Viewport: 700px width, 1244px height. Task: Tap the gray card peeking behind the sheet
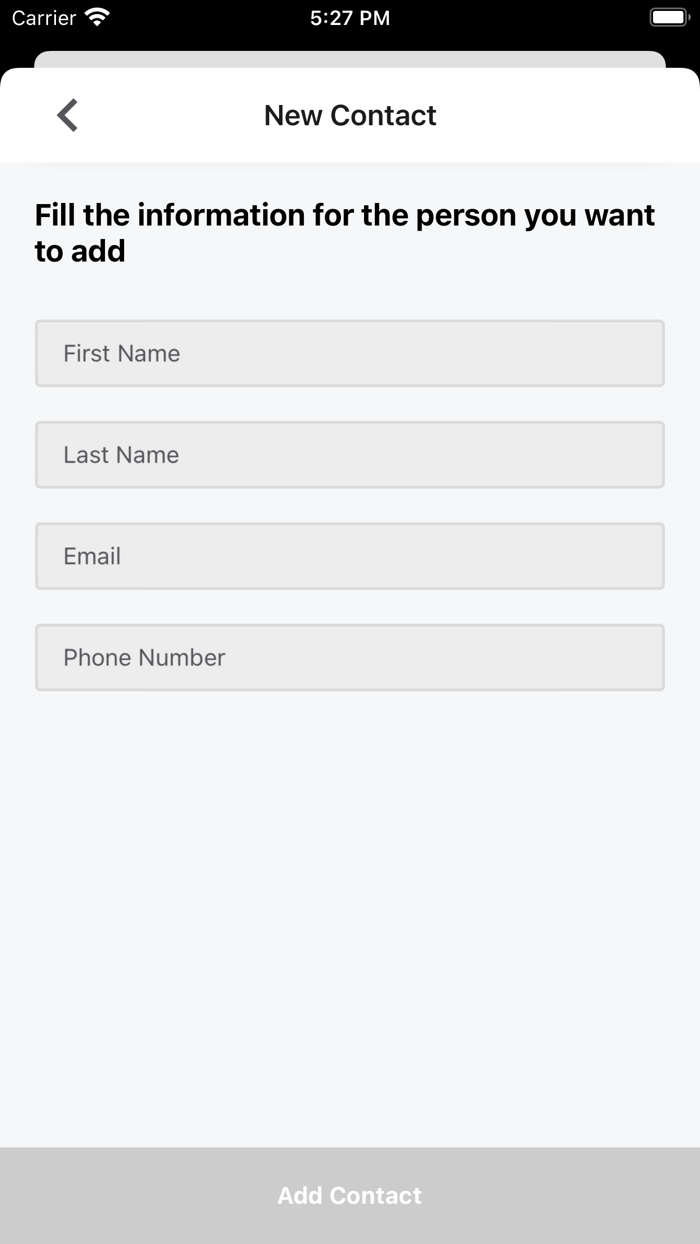(x=350, y=59)
